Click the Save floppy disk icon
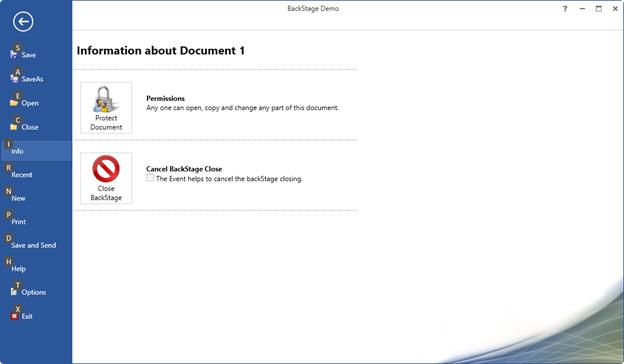This screenshot has height=364, width=624. (14, 55)
